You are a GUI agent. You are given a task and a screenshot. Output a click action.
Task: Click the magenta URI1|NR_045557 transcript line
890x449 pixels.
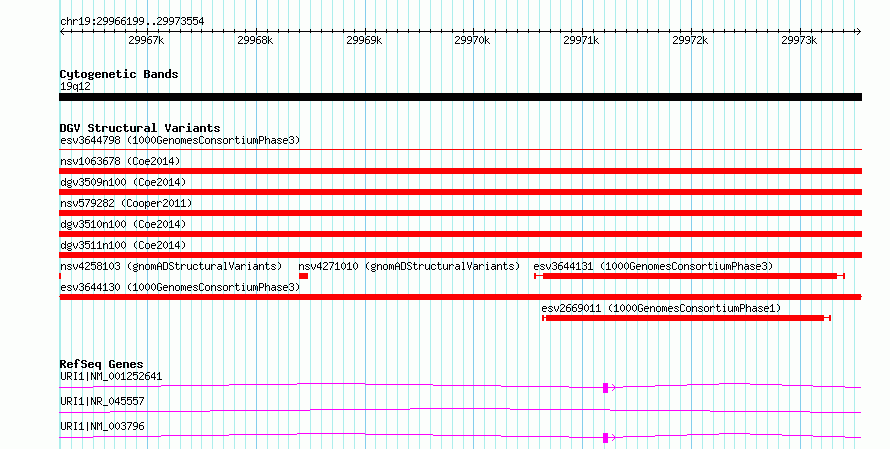click(x=460, y=411)
